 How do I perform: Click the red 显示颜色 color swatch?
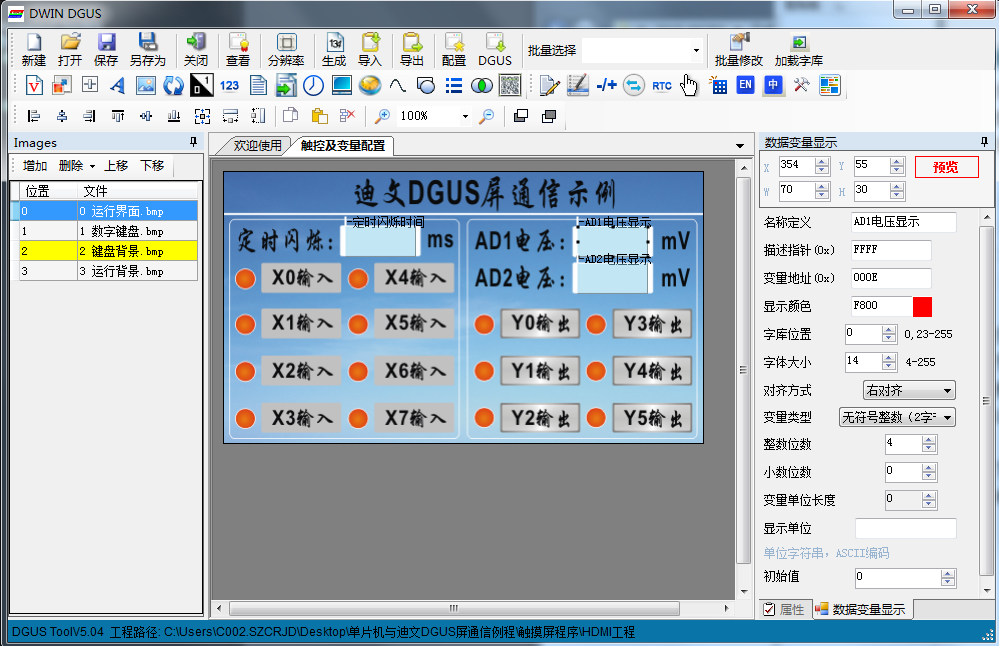point(922,306)
